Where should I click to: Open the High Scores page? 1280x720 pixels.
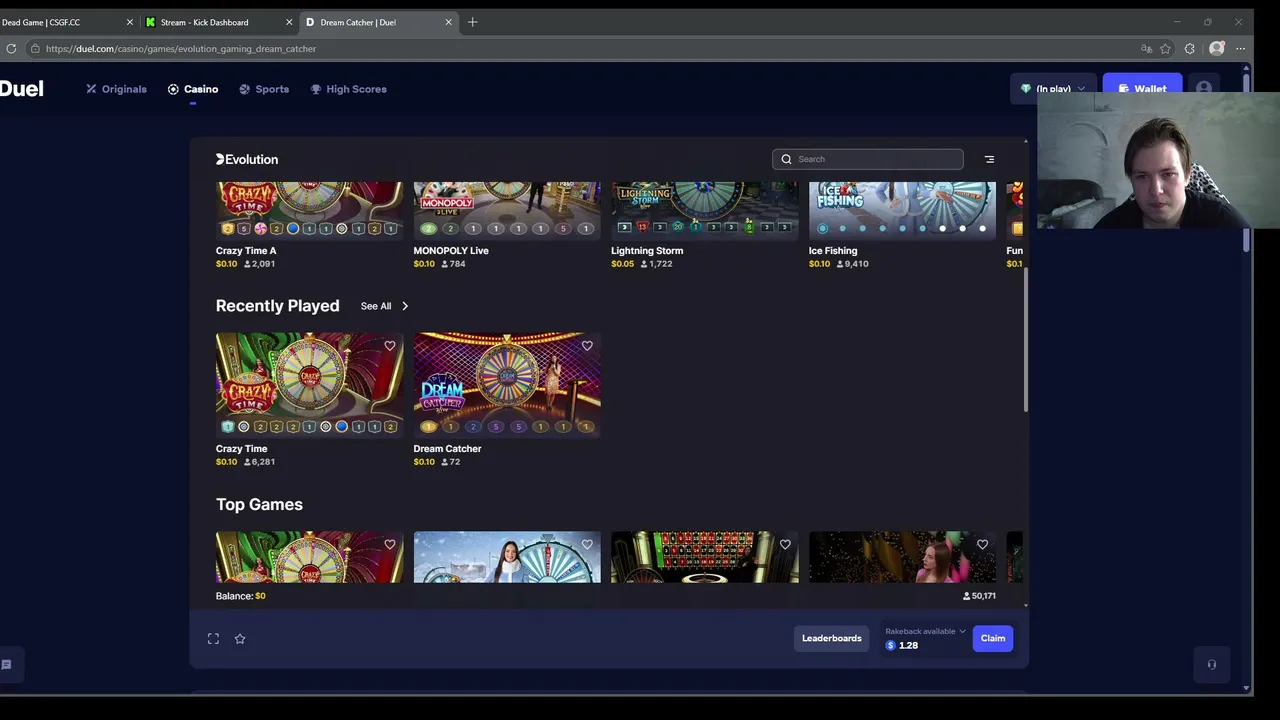[348, 89]
